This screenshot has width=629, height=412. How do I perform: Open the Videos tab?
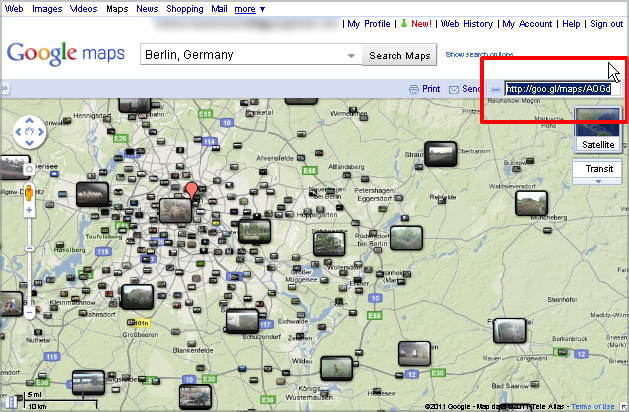point(83,8)
